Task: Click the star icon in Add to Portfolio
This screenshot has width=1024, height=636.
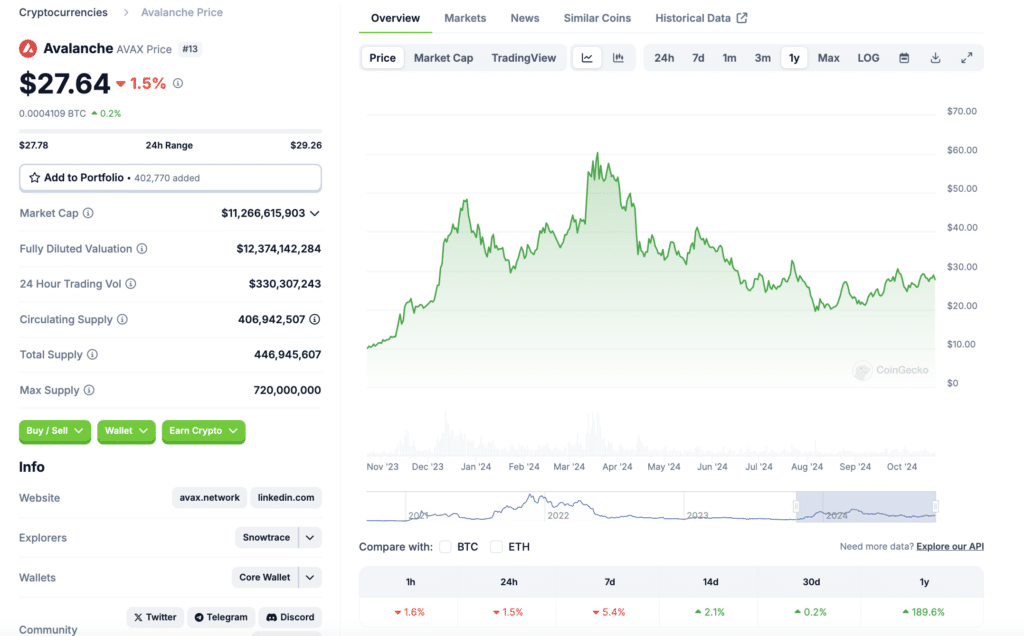Action: click(35, 178)
